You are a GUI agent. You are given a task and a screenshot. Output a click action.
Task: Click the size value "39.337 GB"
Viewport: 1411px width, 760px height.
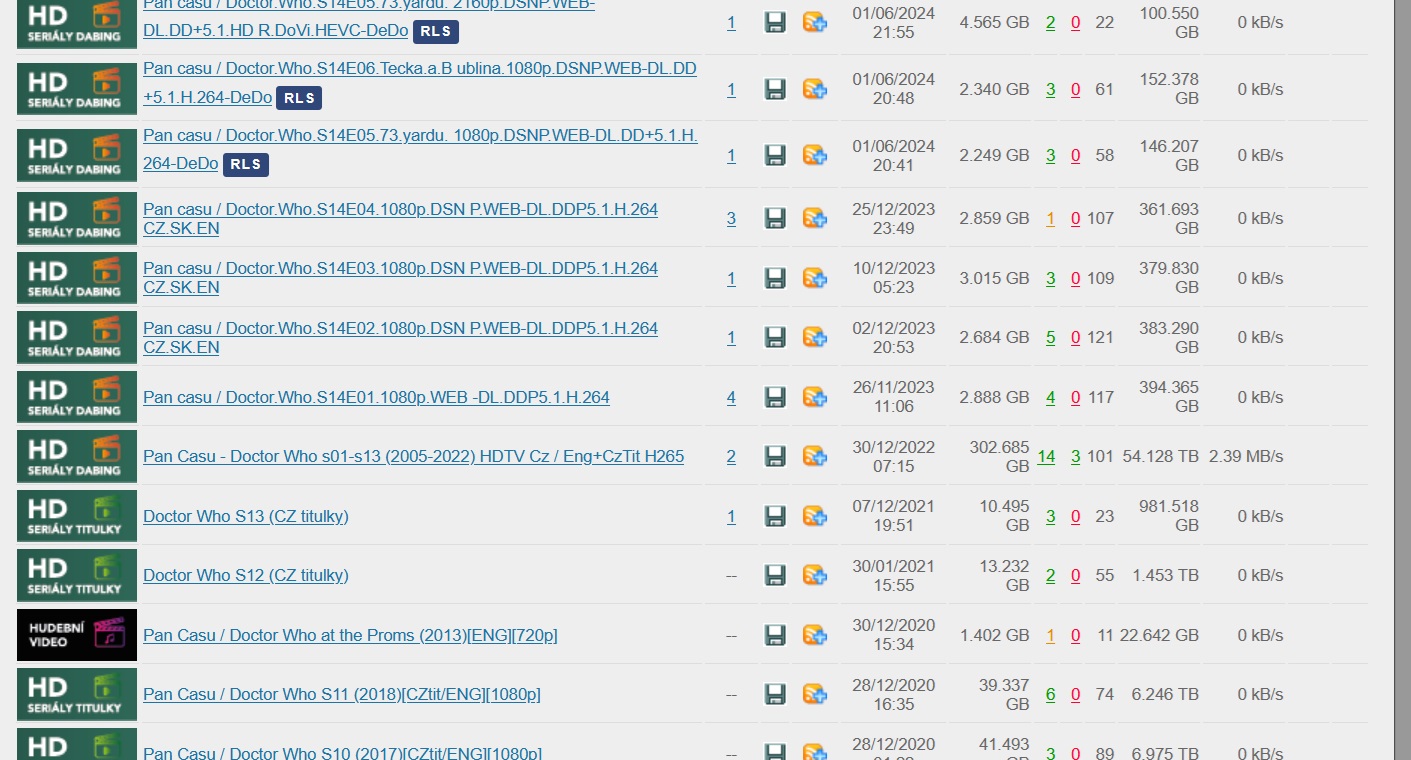pos(1003,694)
